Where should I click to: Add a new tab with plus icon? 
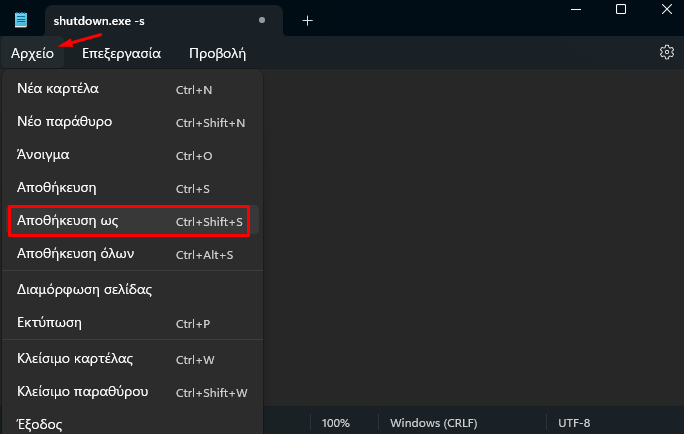[x=308, y=21]
